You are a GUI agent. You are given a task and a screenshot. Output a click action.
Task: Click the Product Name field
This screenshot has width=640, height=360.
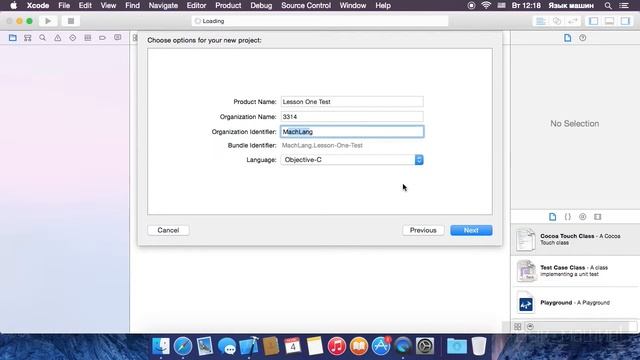tap(352, 102)
